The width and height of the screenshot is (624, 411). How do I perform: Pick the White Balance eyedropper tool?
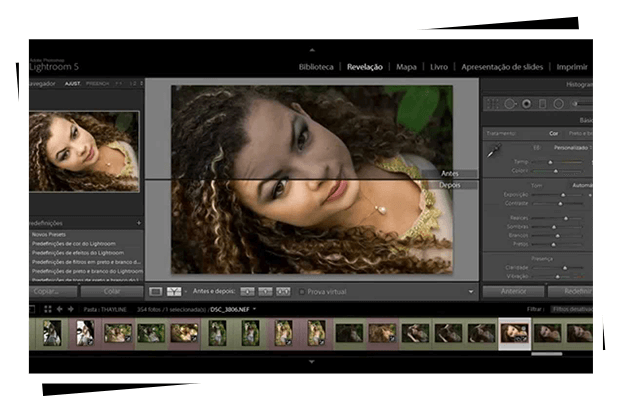coord(493,152)
